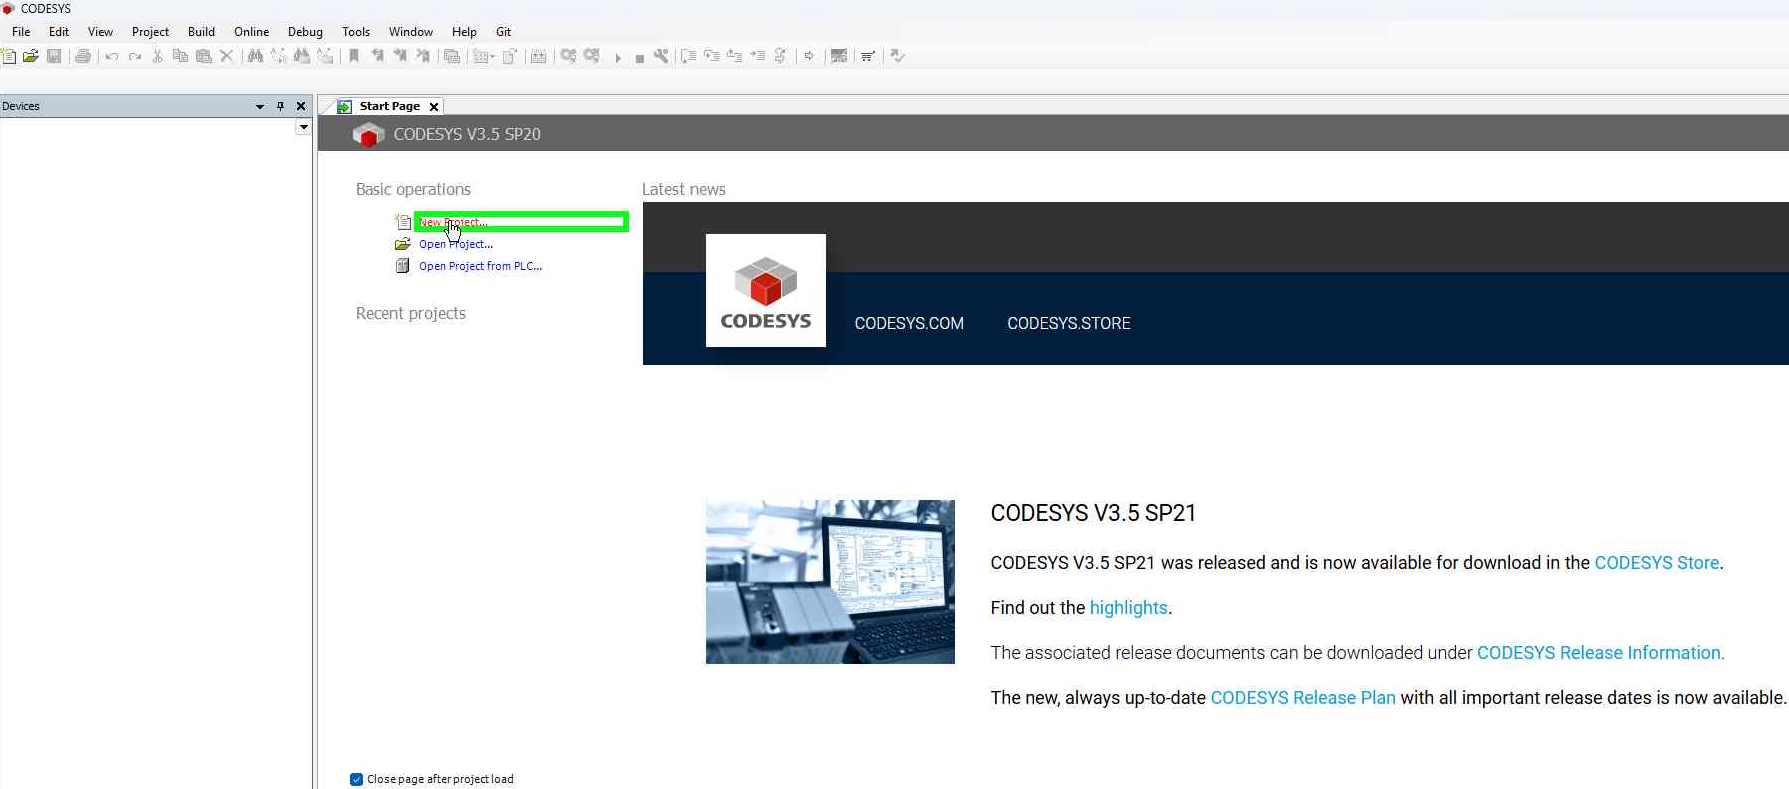
Task: Click the Save toolbar icon
Action: (54, 56)
